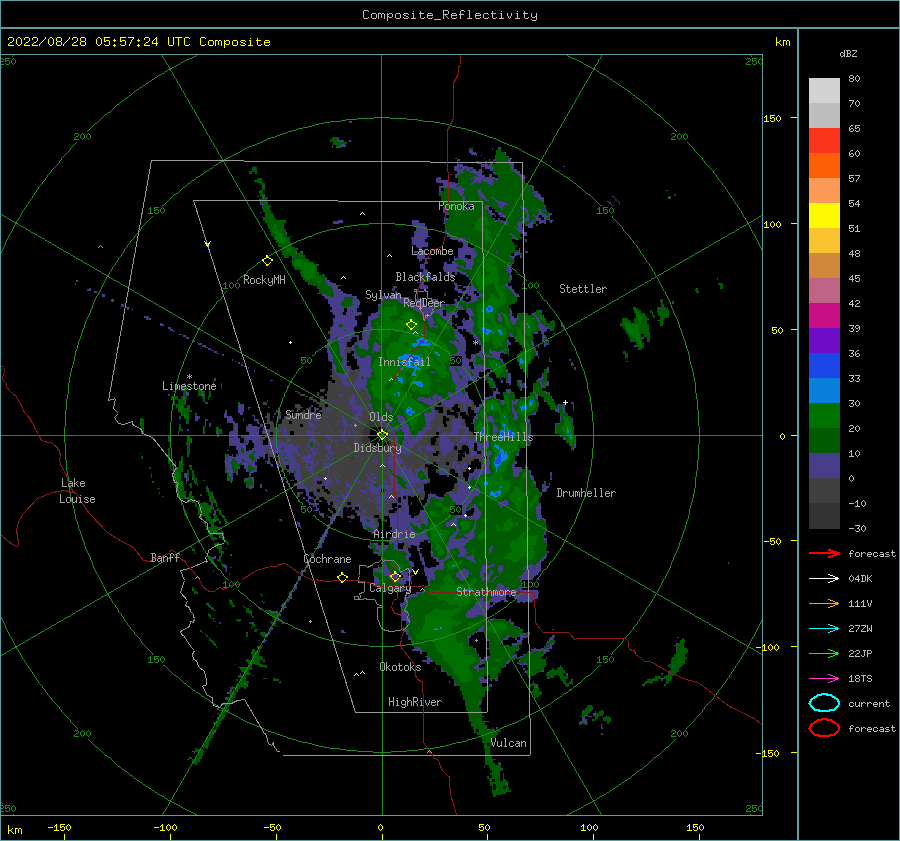Image resolution: width=900 pixels, height=841 pixels.
Task: Click the yellow radar-center marker near Olds
Action: tap(382, 435)
